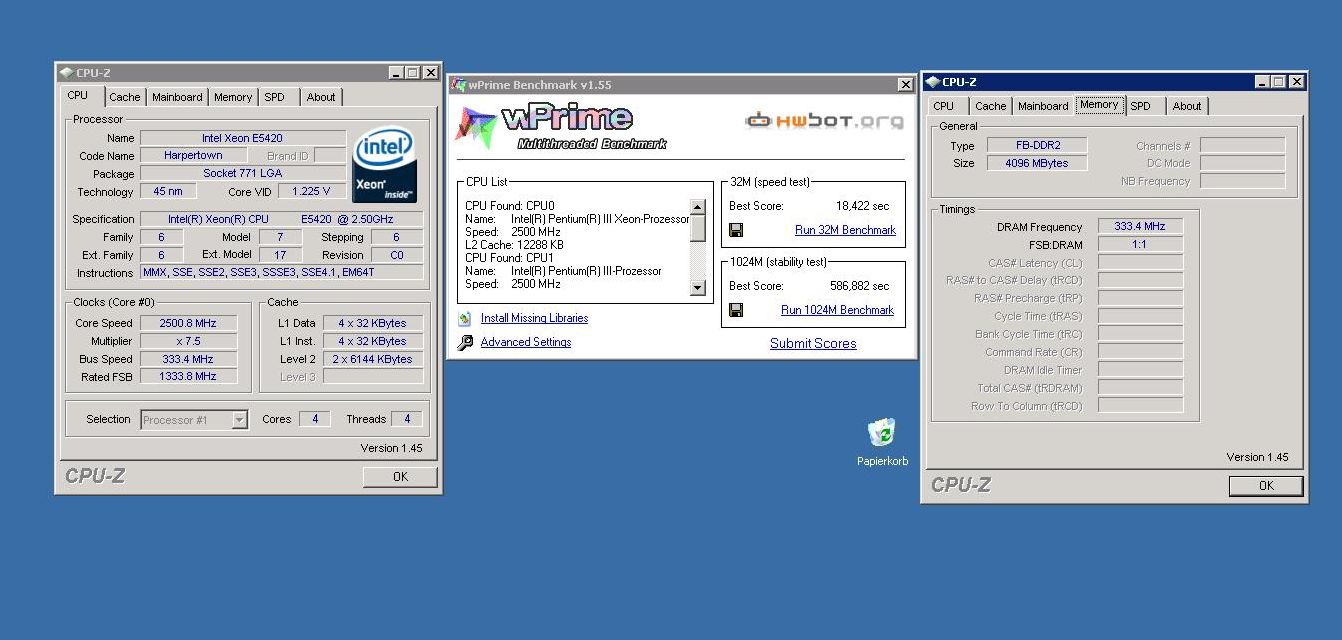Image resolution: width=1342 pixels, height=640 pixels.
Task: Click CPU List scrollbar down arrow
Action: [698, 288]
